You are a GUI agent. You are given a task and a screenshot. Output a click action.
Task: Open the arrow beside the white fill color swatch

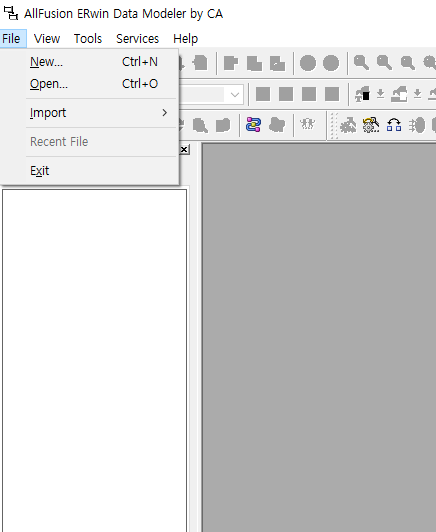[417, 94]
